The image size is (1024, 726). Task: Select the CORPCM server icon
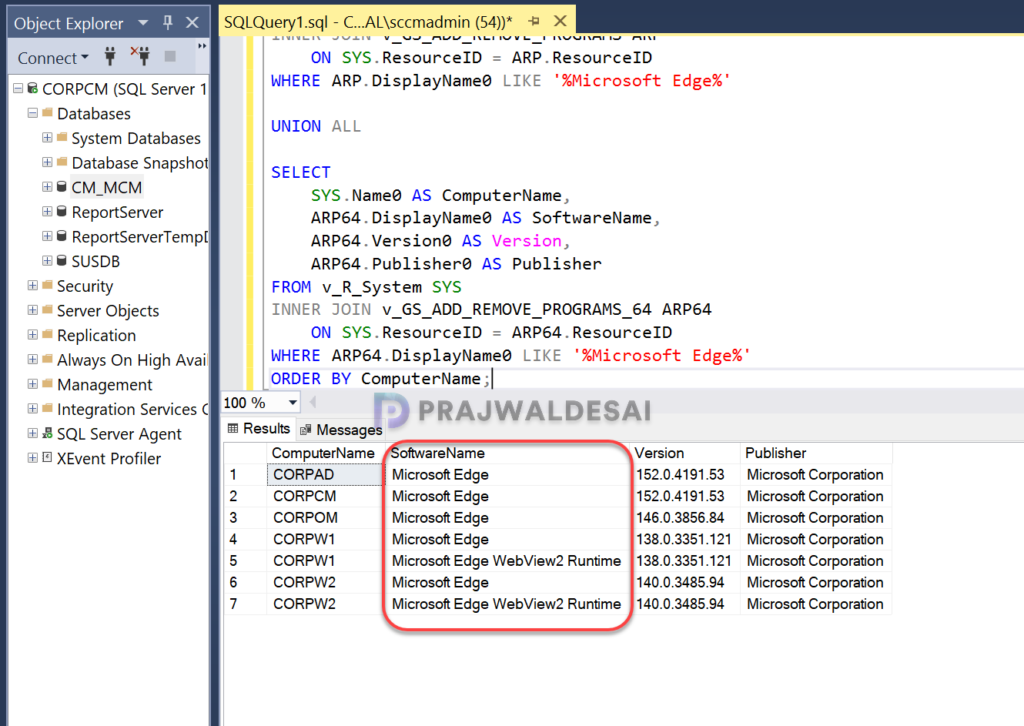click(x=32, y=88)
